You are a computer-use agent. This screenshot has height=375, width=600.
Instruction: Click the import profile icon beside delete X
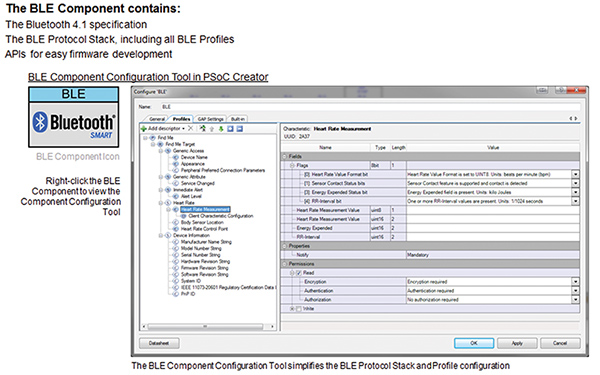coord(202,129)
